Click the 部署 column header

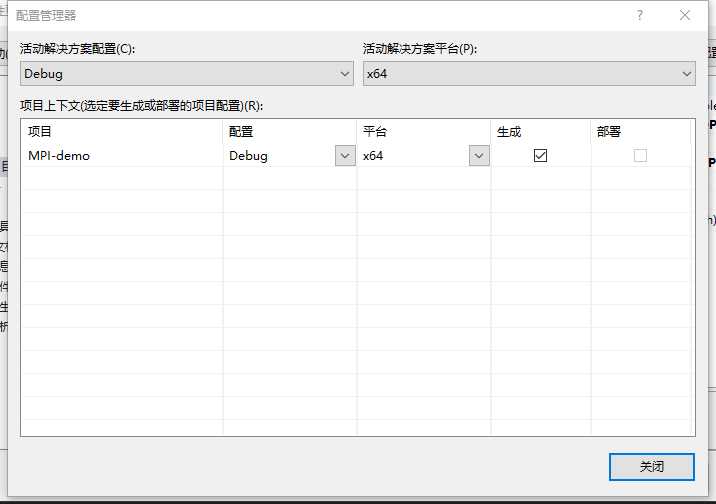click(x=641, y=132)
